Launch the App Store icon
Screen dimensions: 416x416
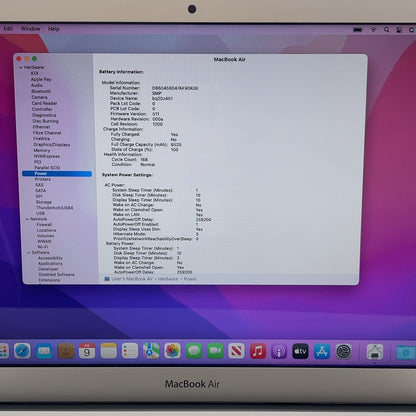coord(322,351)
